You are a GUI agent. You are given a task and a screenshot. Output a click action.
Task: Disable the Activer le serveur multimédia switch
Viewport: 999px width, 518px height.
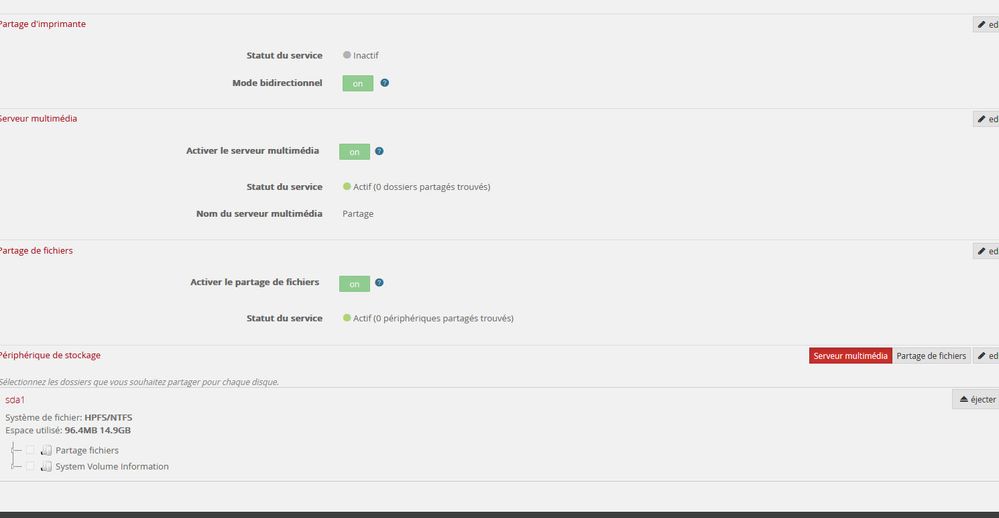click(354, 152)
